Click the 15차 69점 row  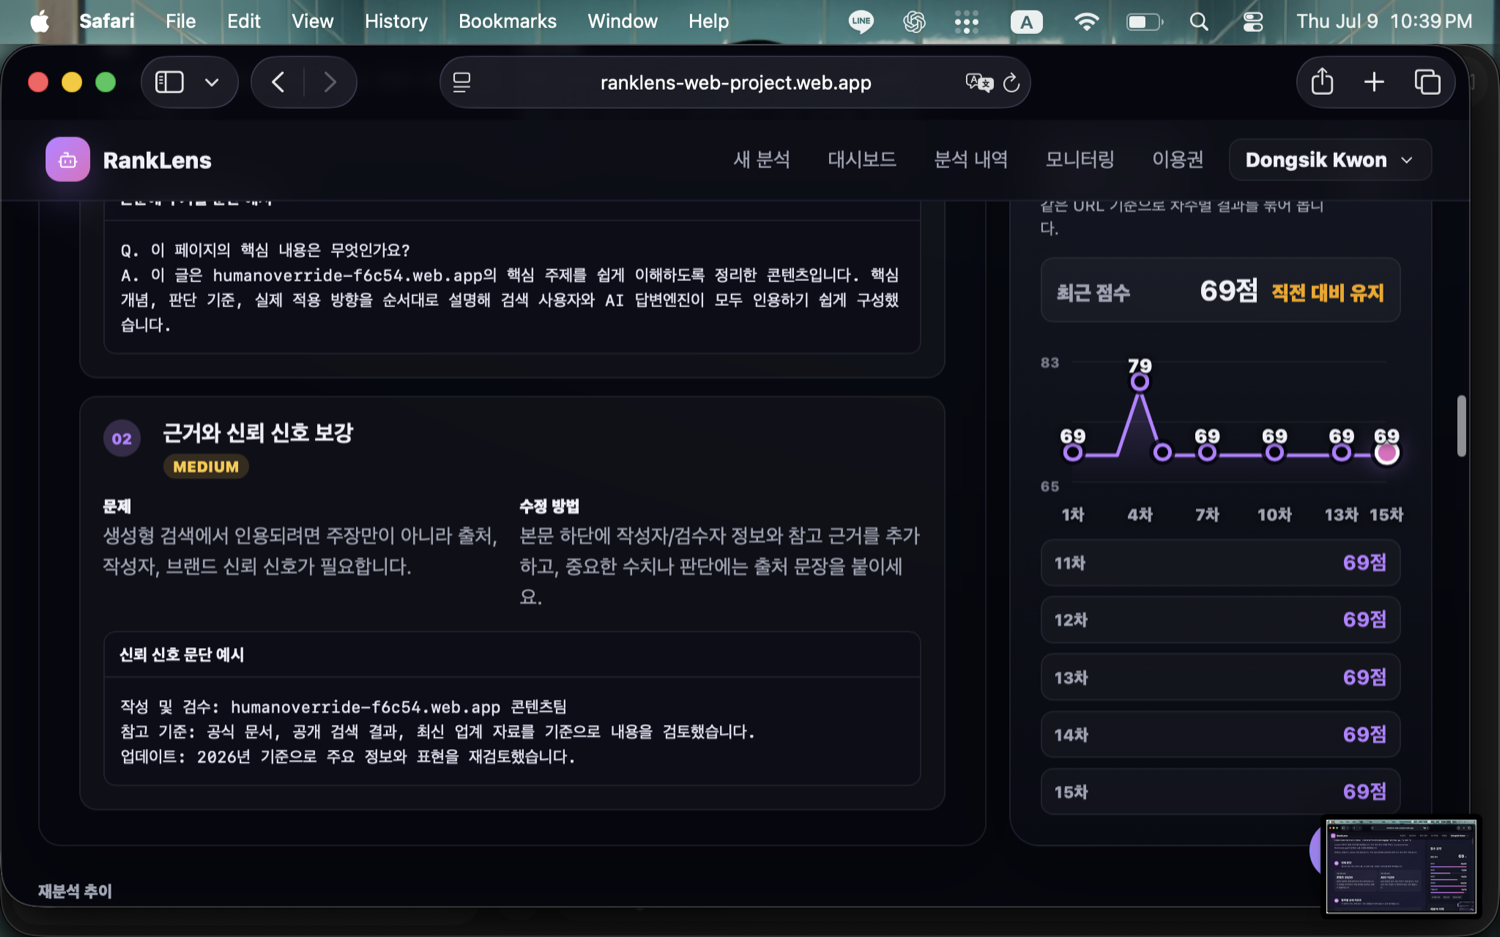click(1220, 792)
